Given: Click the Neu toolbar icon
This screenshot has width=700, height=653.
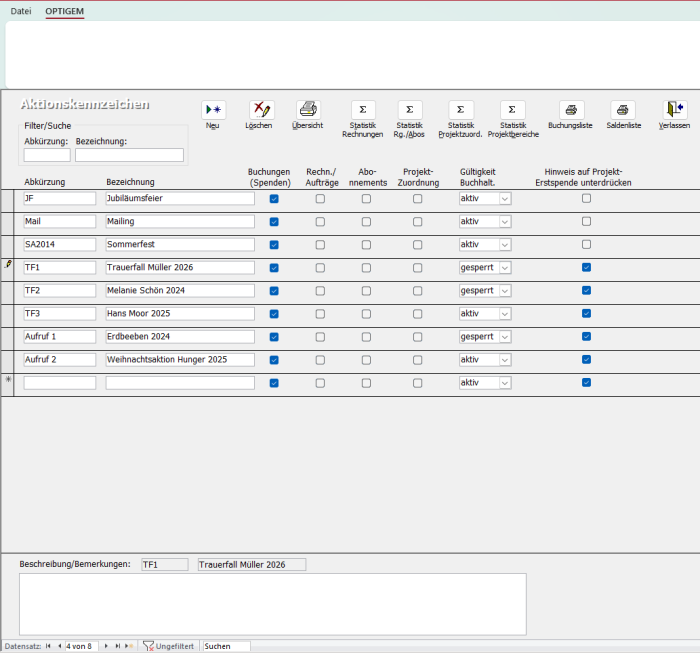Looking at the screenshot, I should point(213,110).
